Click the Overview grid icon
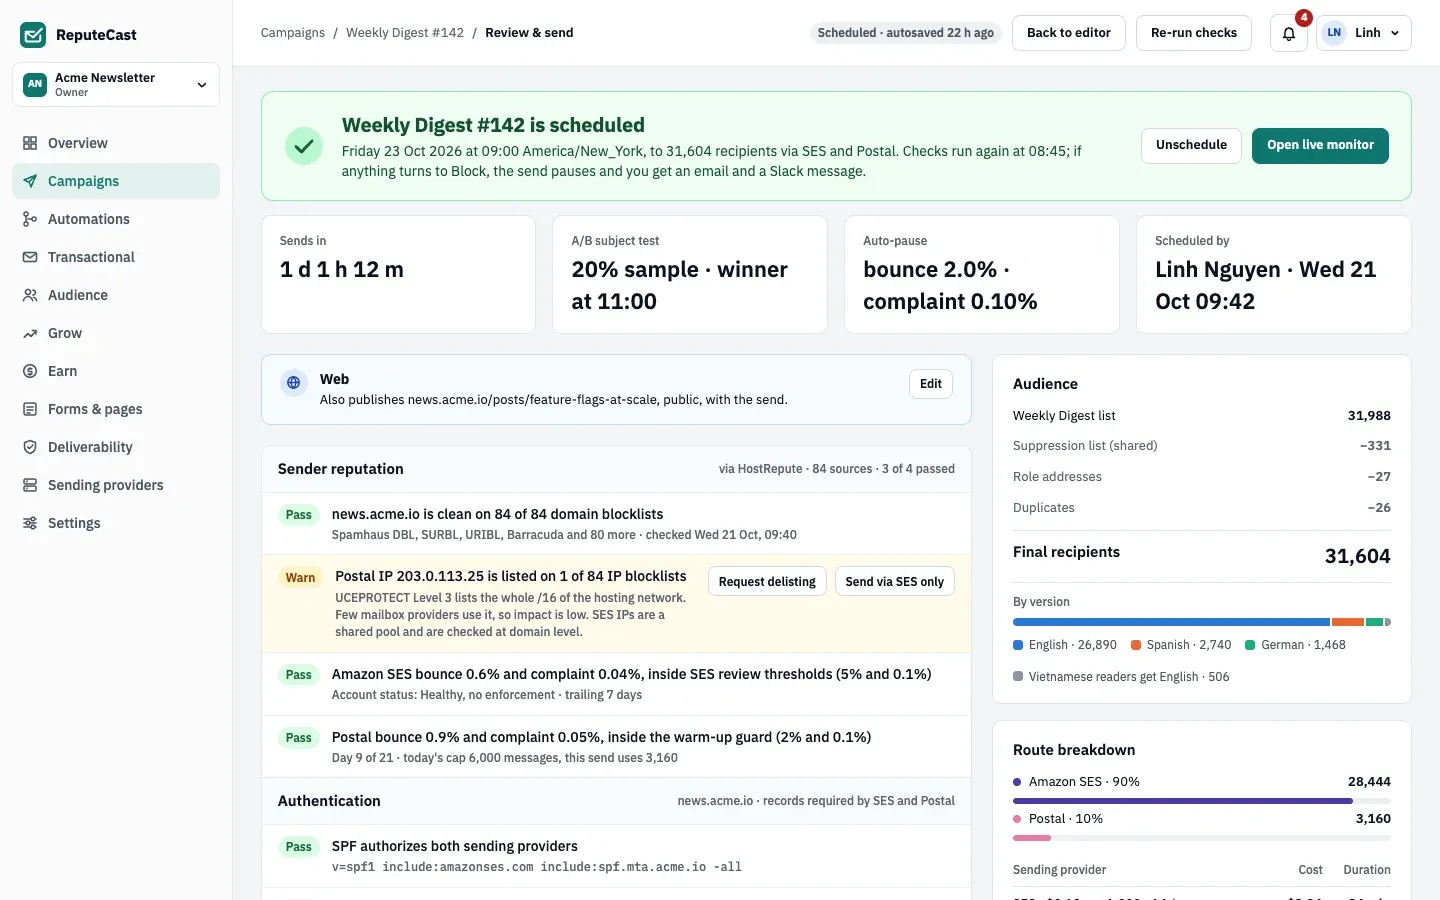The width and height of the screenshot is (1440, 900). tap(30, 143)
